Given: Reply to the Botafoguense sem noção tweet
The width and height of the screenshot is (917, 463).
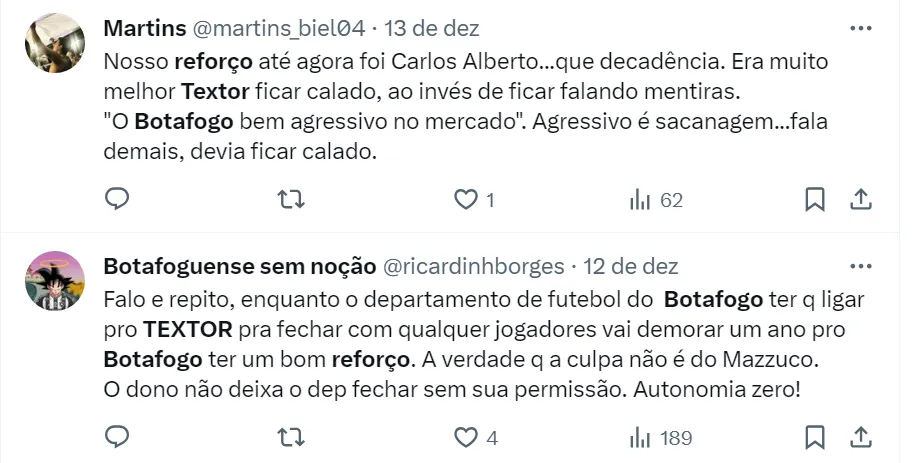Looking at the screenshot, I should tap(117, 438).
